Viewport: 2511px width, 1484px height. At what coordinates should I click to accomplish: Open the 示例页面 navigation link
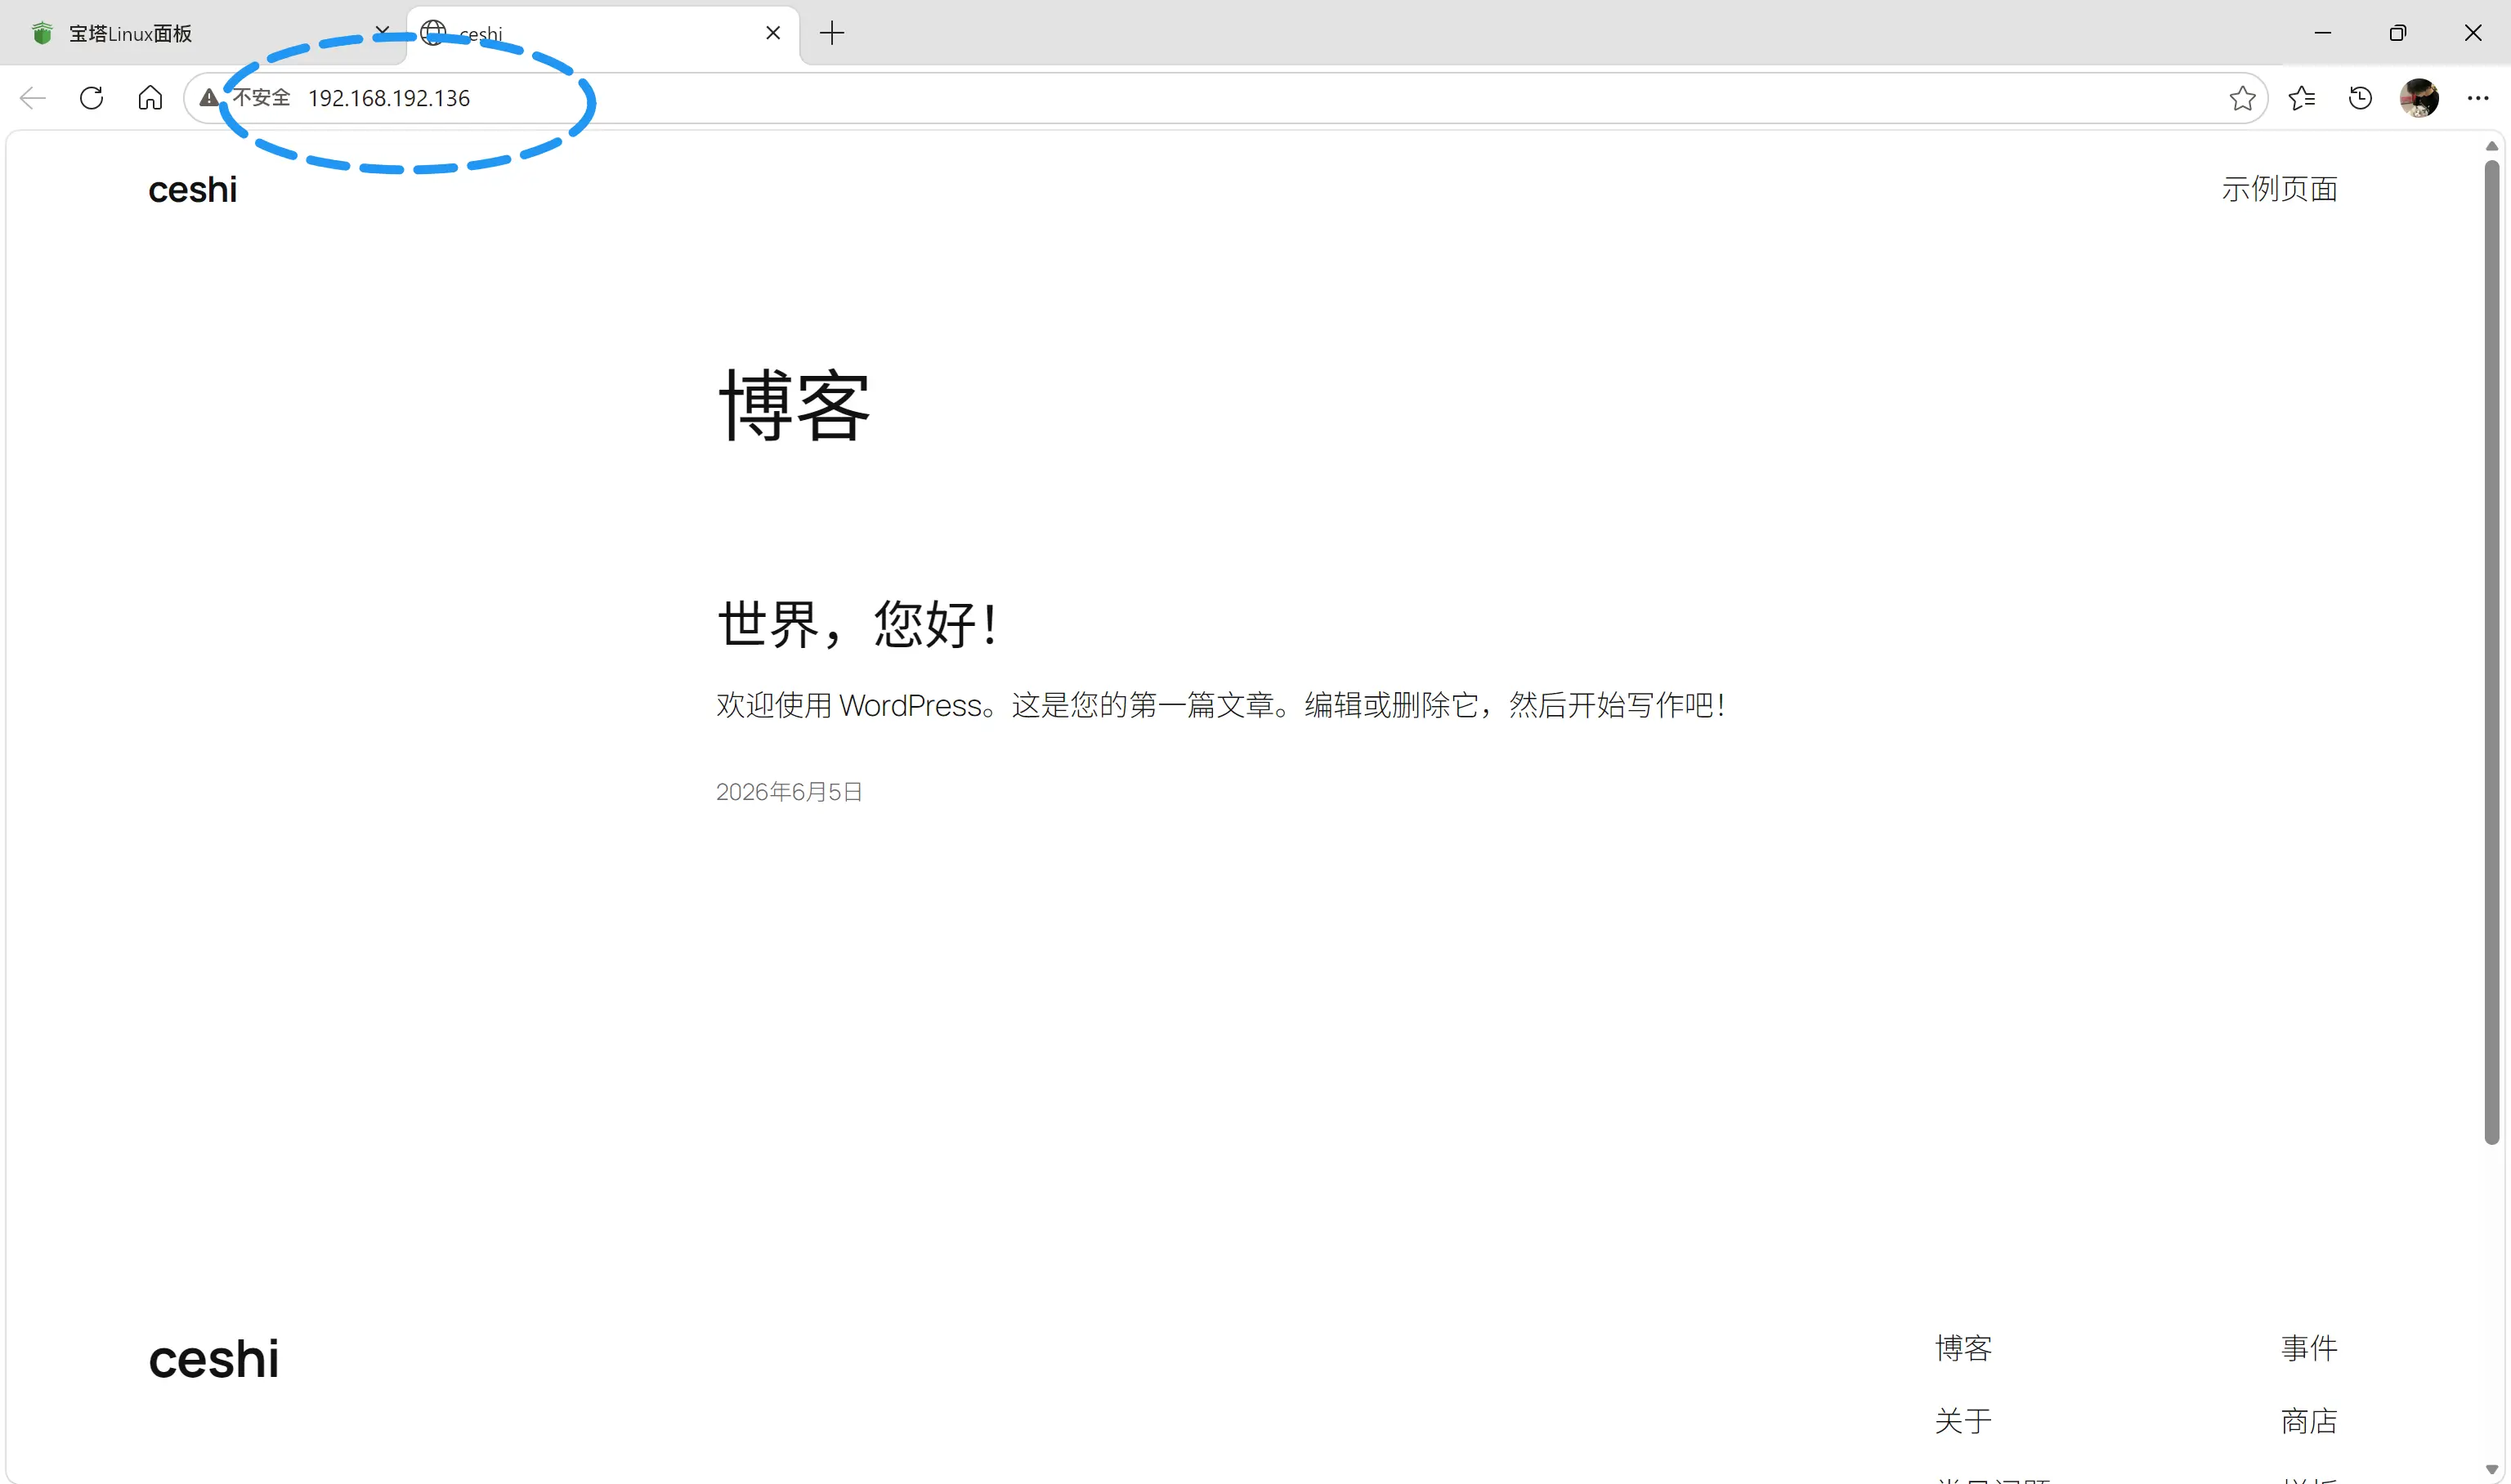pos(2279,189)
